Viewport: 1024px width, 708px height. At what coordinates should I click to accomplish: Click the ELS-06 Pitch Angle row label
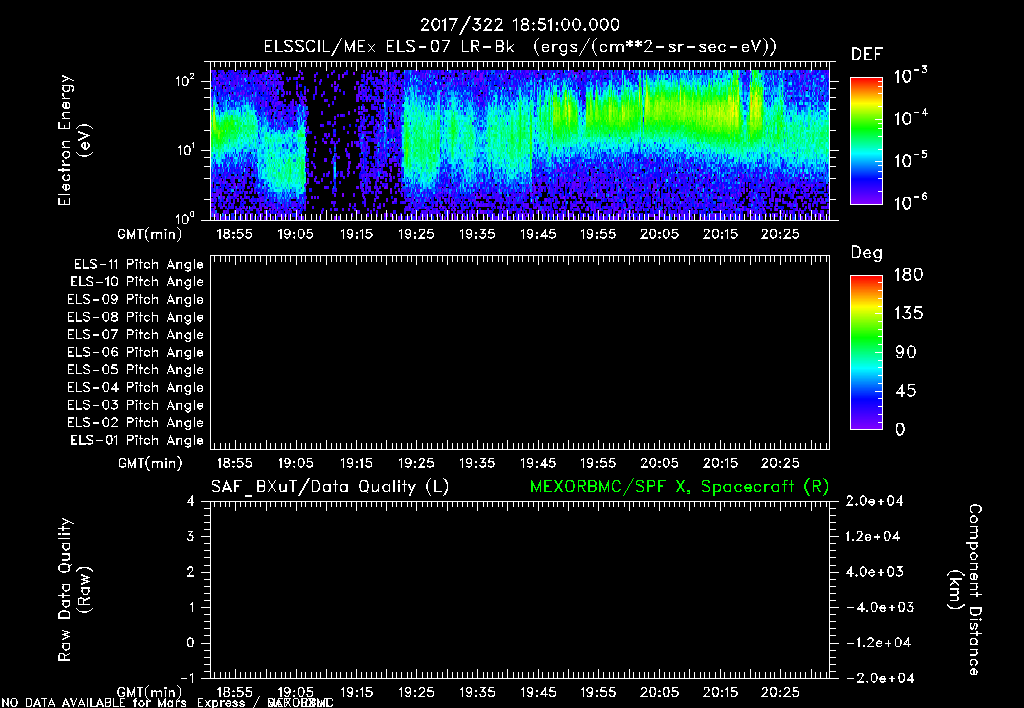[x=136, y=353]
